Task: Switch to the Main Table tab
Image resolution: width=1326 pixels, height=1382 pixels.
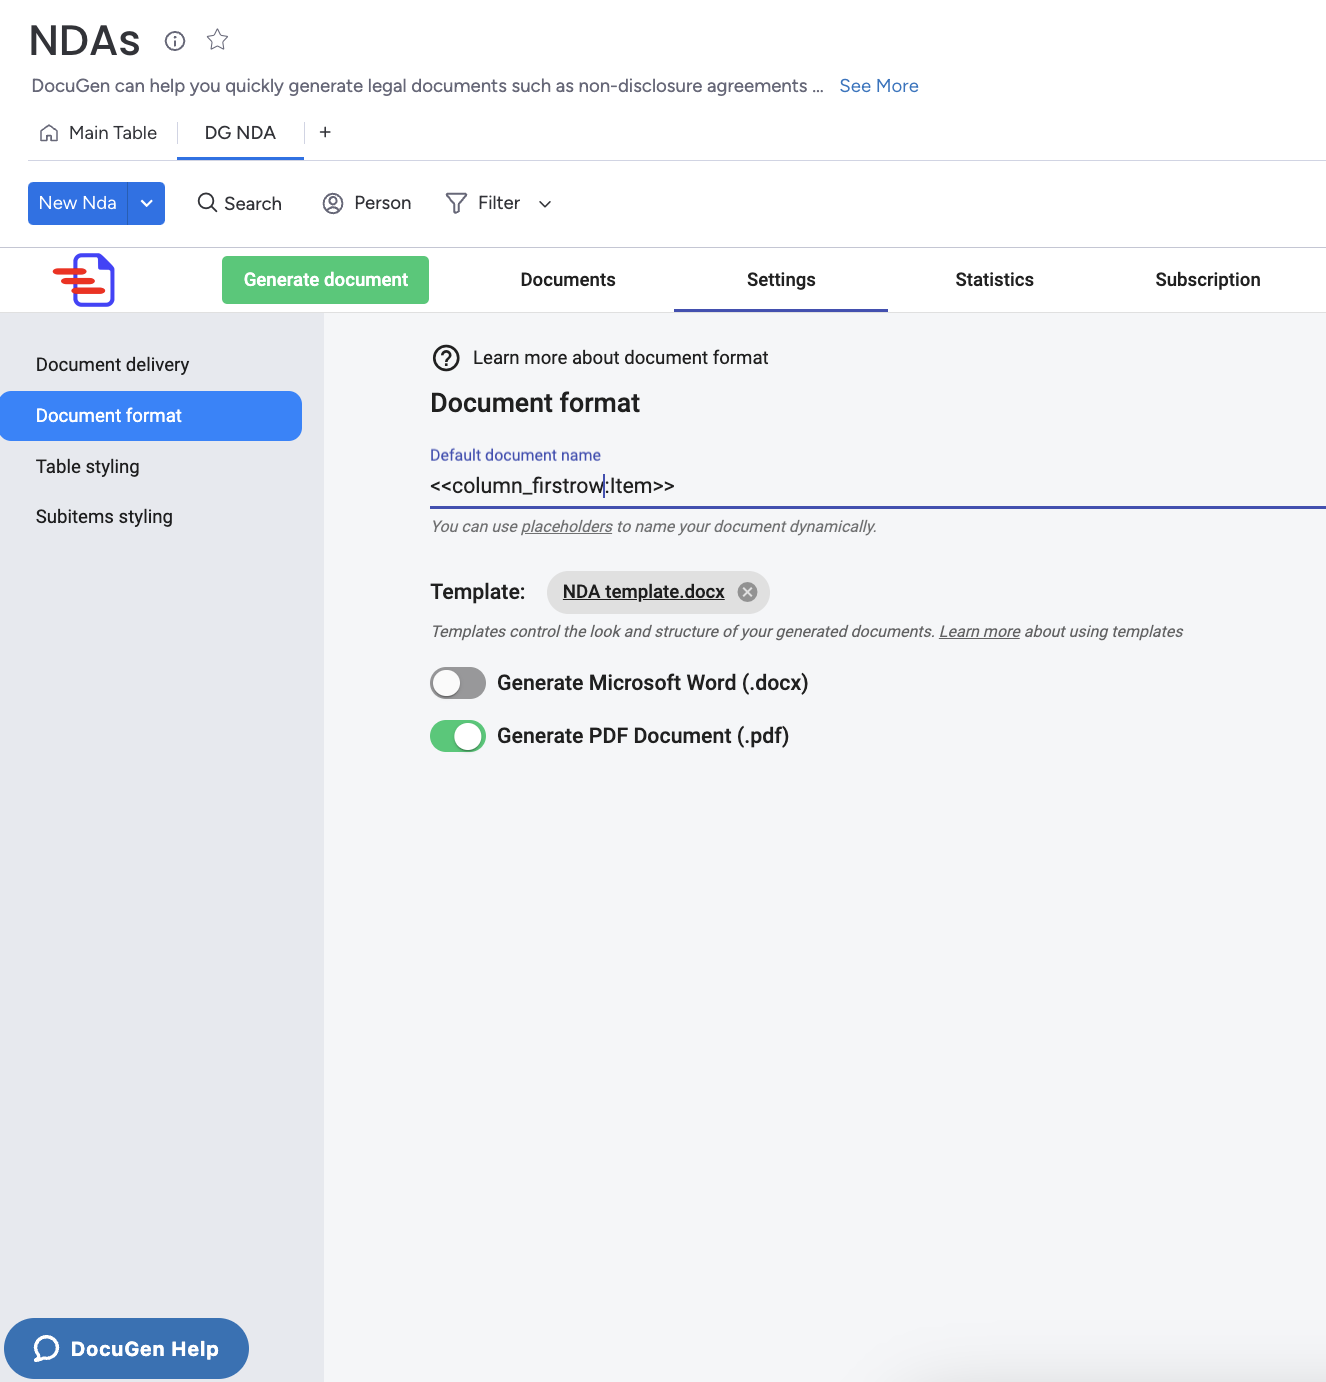Action: click(98, 133)
